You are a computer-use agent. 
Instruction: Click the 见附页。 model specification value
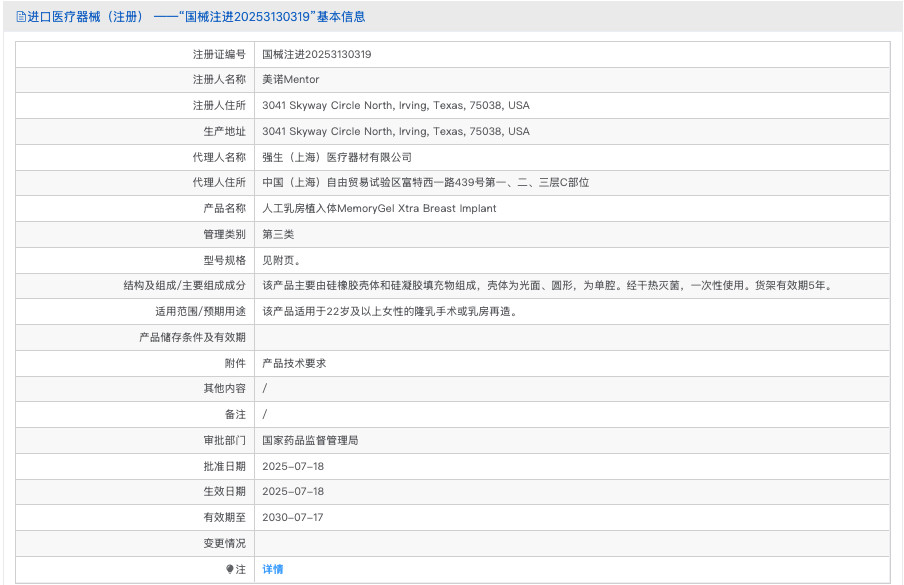[280, 260]
